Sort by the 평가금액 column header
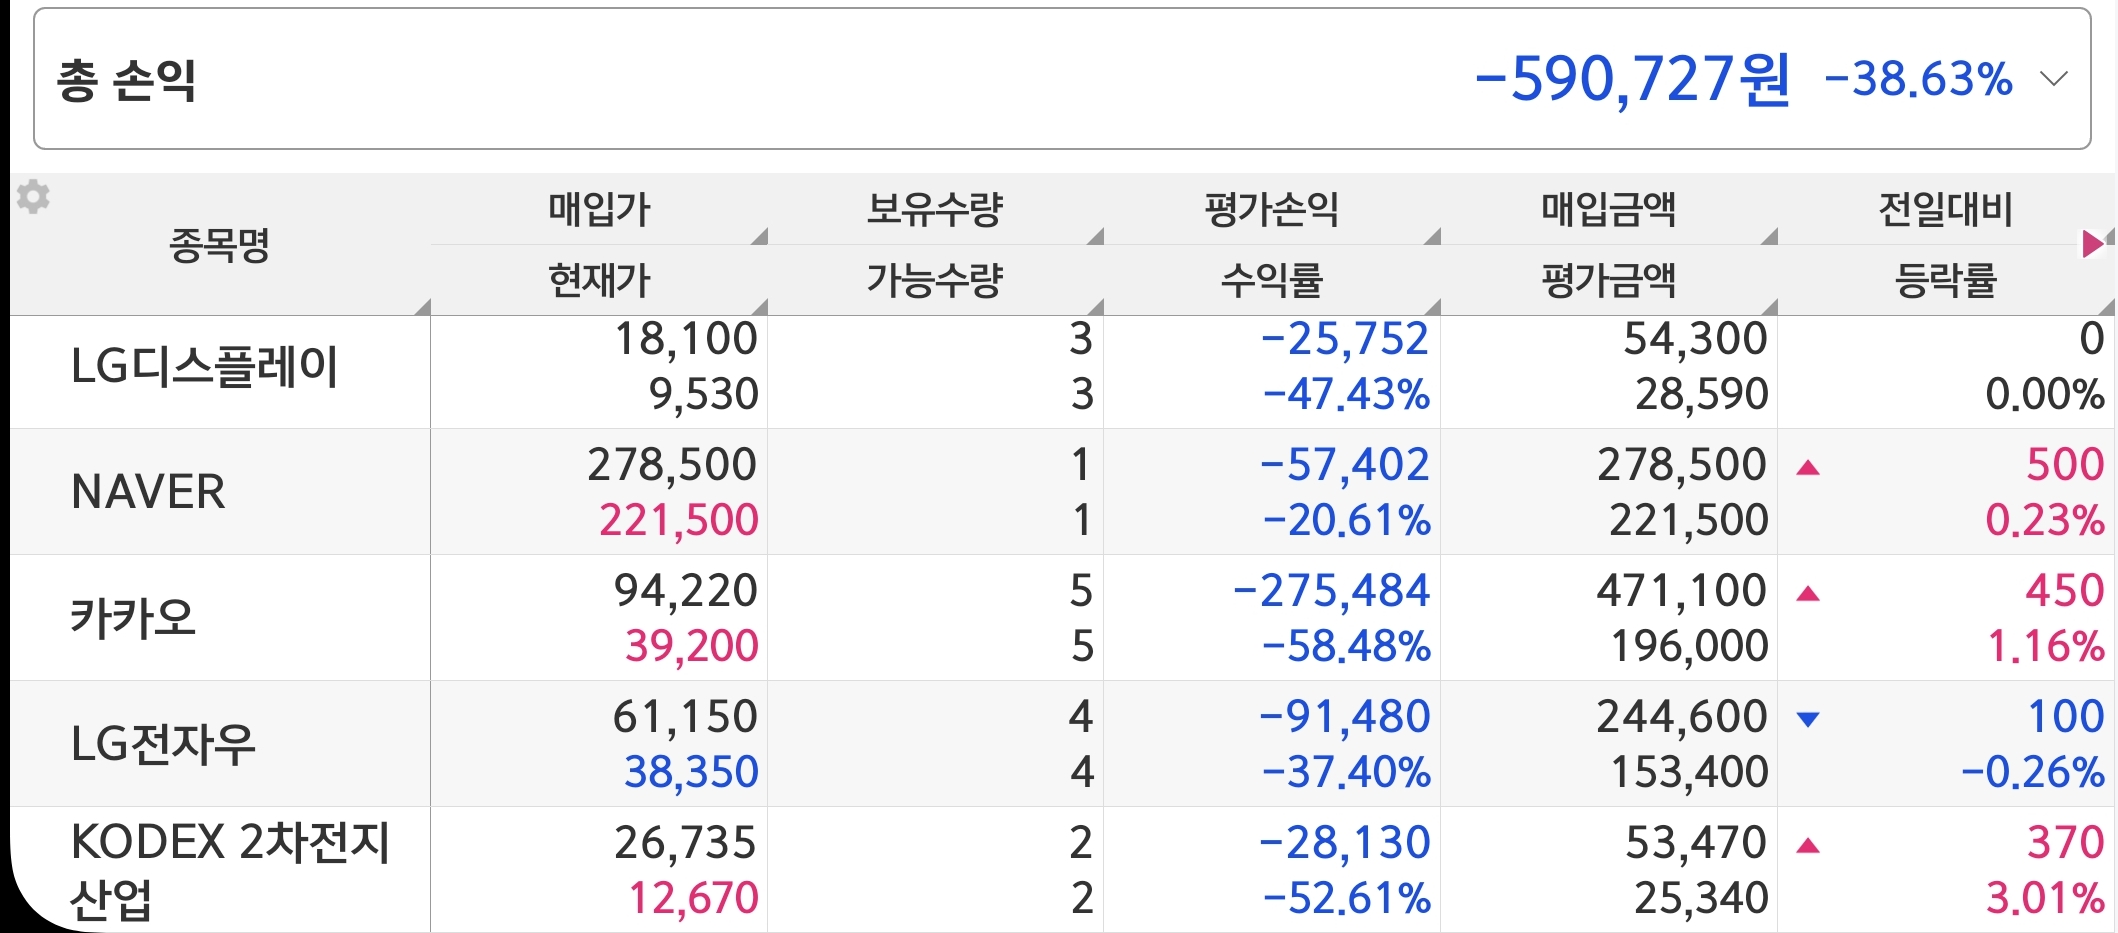 1609,280
